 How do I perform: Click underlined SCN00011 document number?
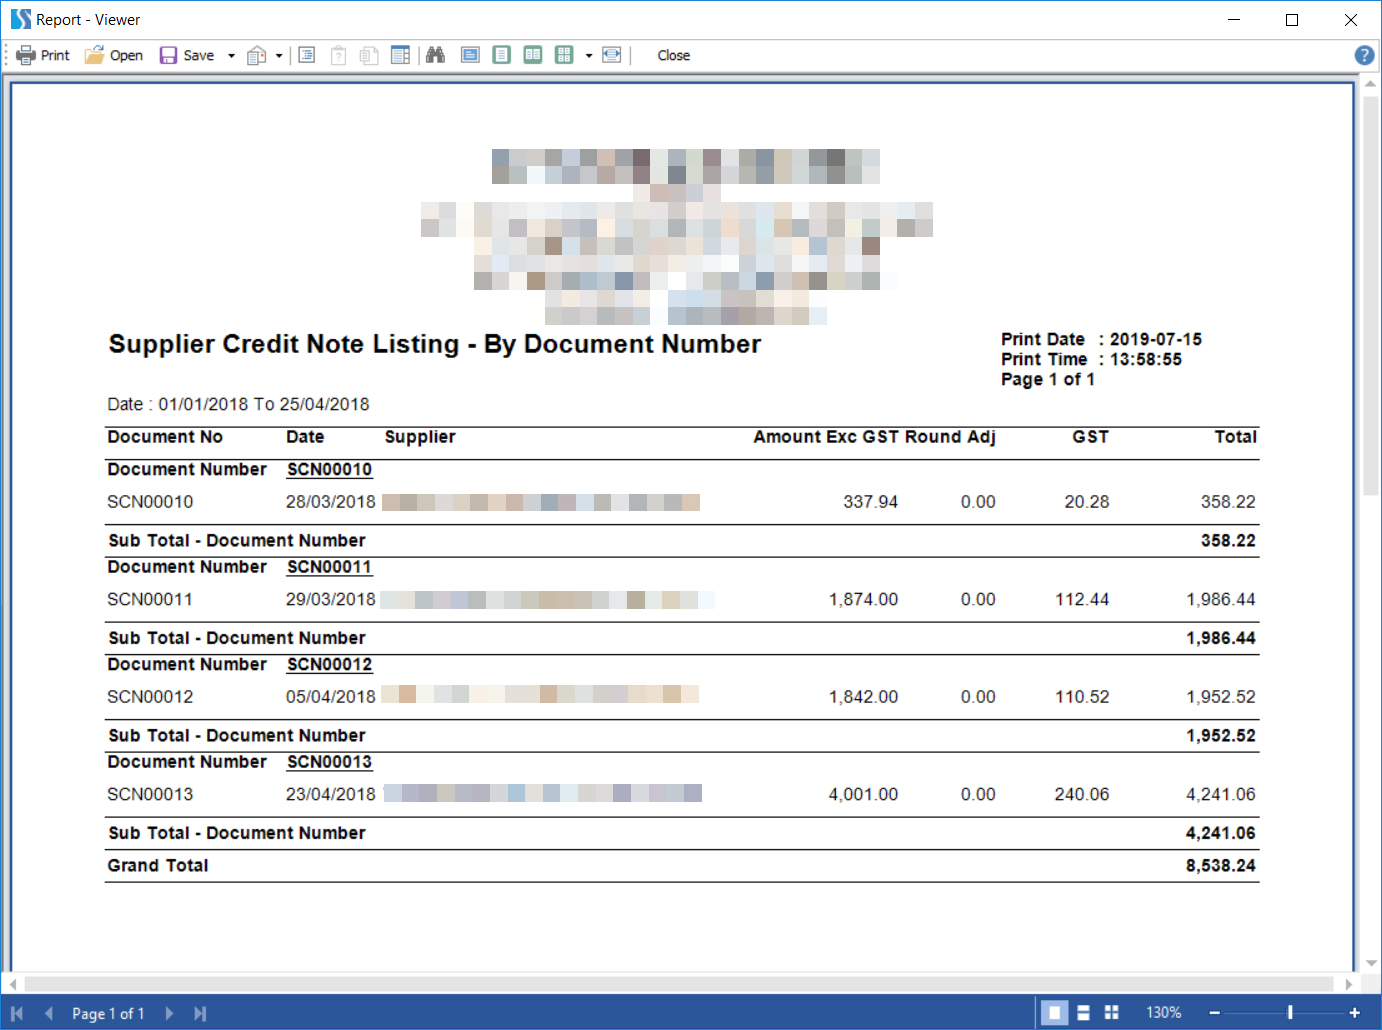(x=329, y=567)
